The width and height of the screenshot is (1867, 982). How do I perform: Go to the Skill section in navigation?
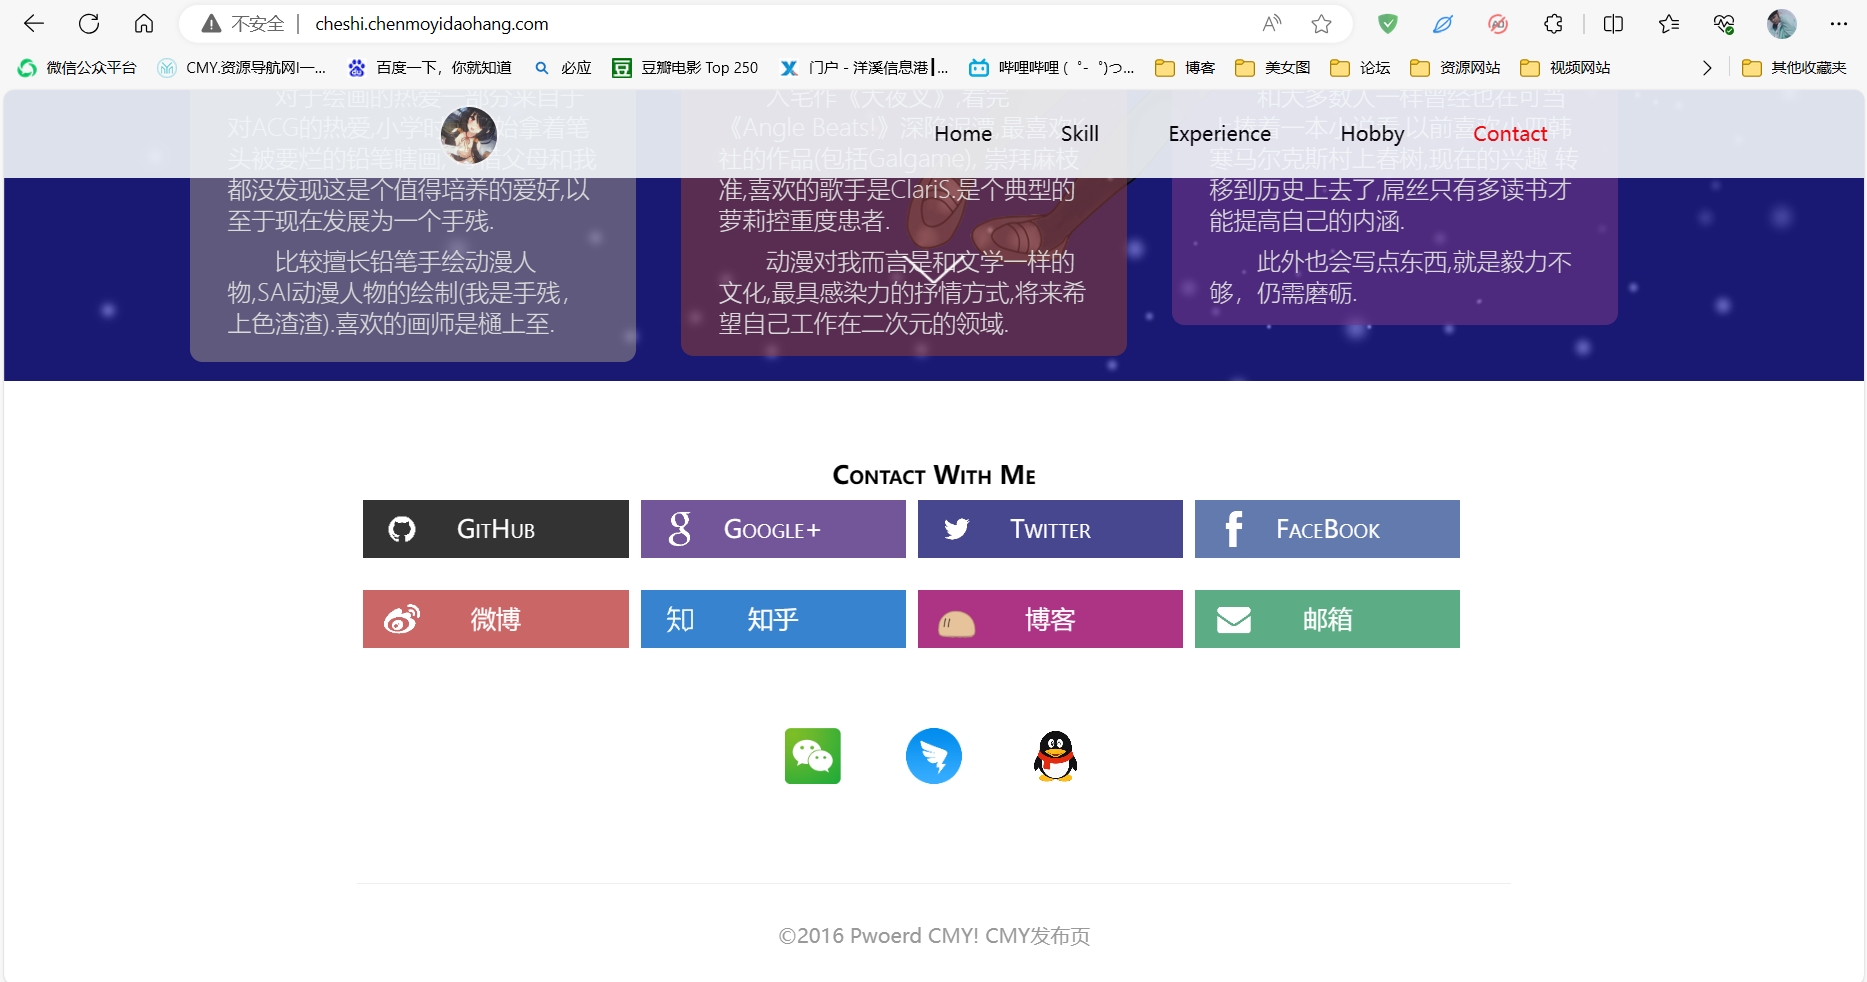point(1079,134)
